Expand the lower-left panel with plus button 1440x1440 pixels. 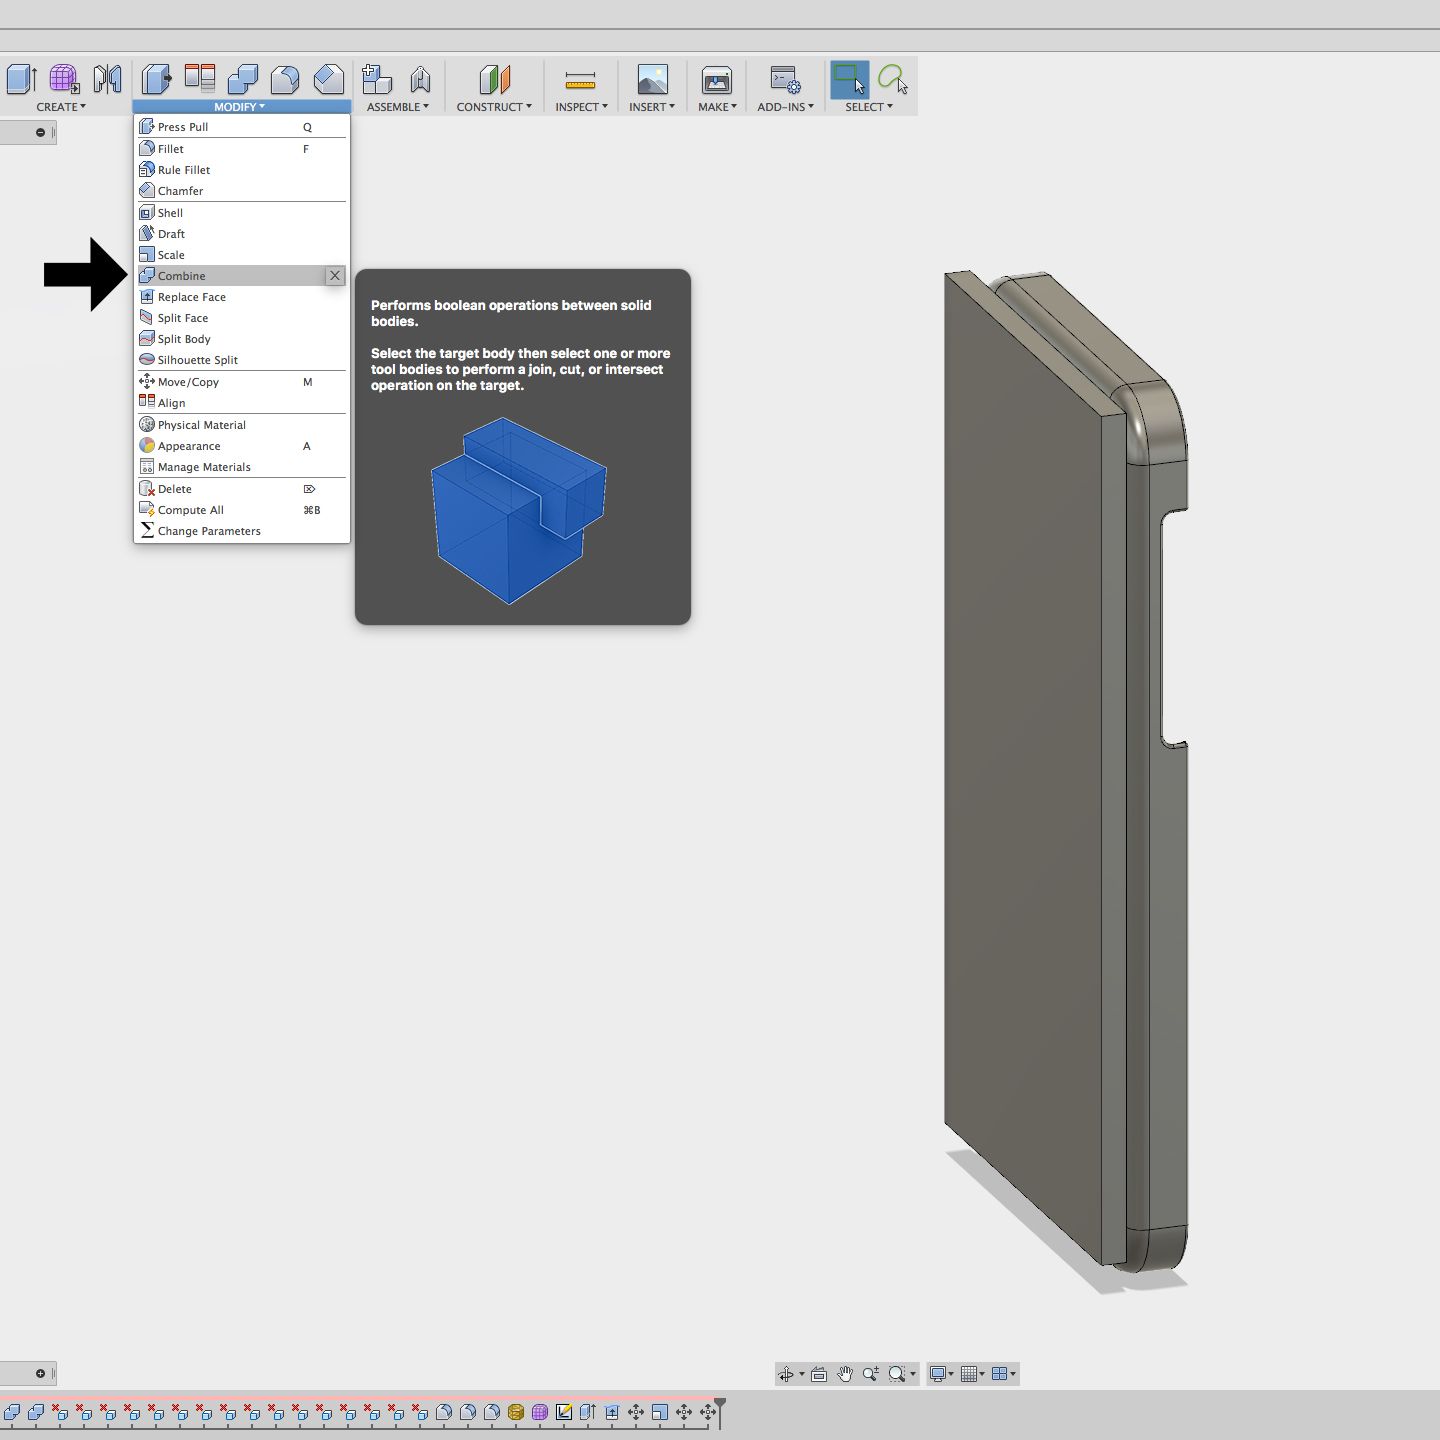pyautogui.click(x=40, y=1373)
